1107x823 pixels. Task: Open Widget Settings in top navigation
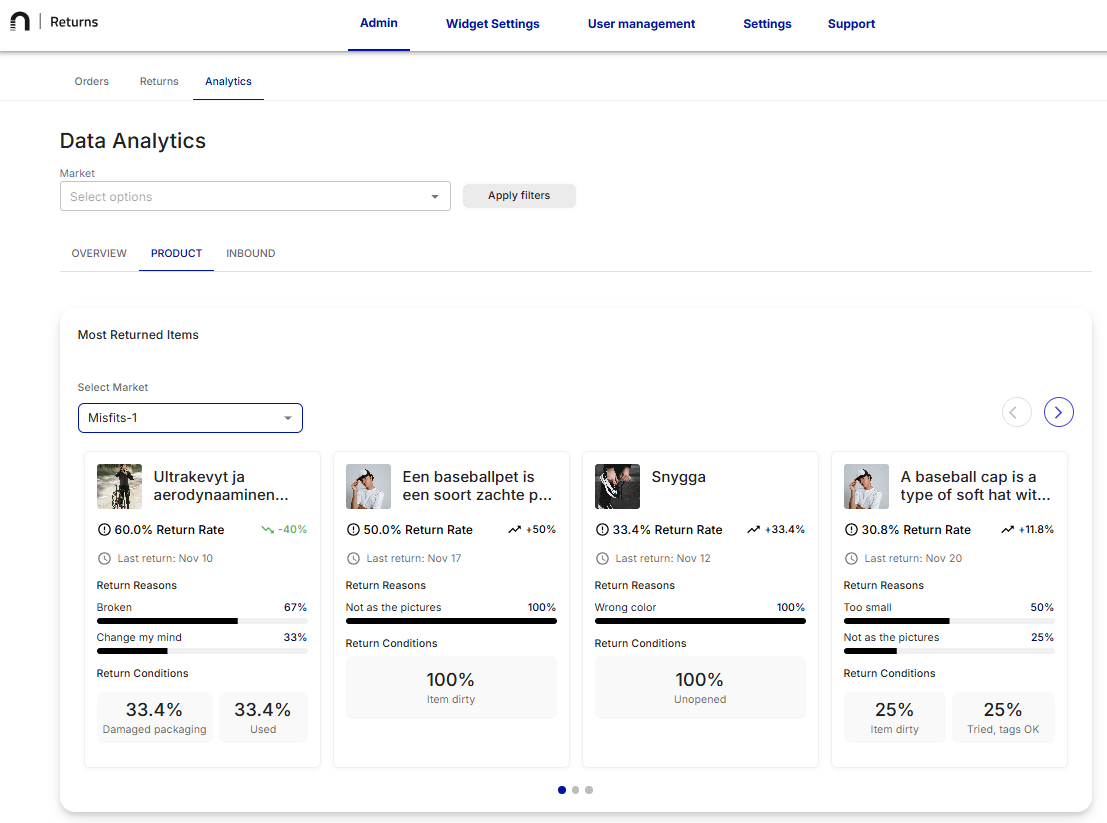click(x=492, y=24)
